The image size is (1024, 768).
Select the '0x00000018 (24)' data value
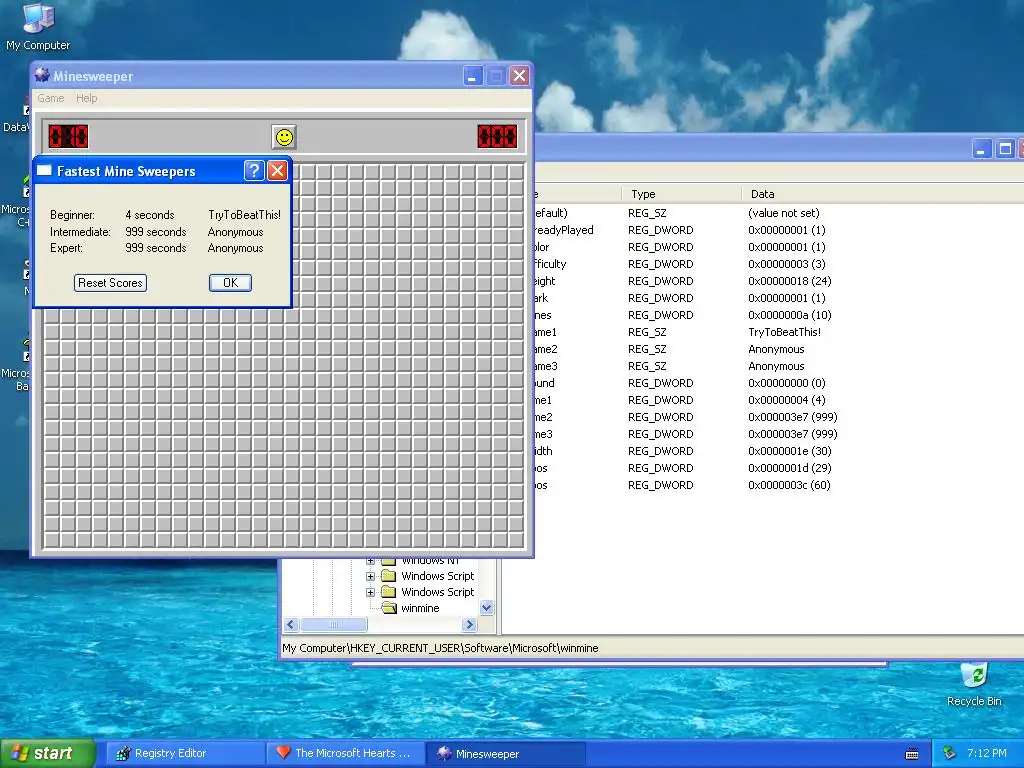790,281
